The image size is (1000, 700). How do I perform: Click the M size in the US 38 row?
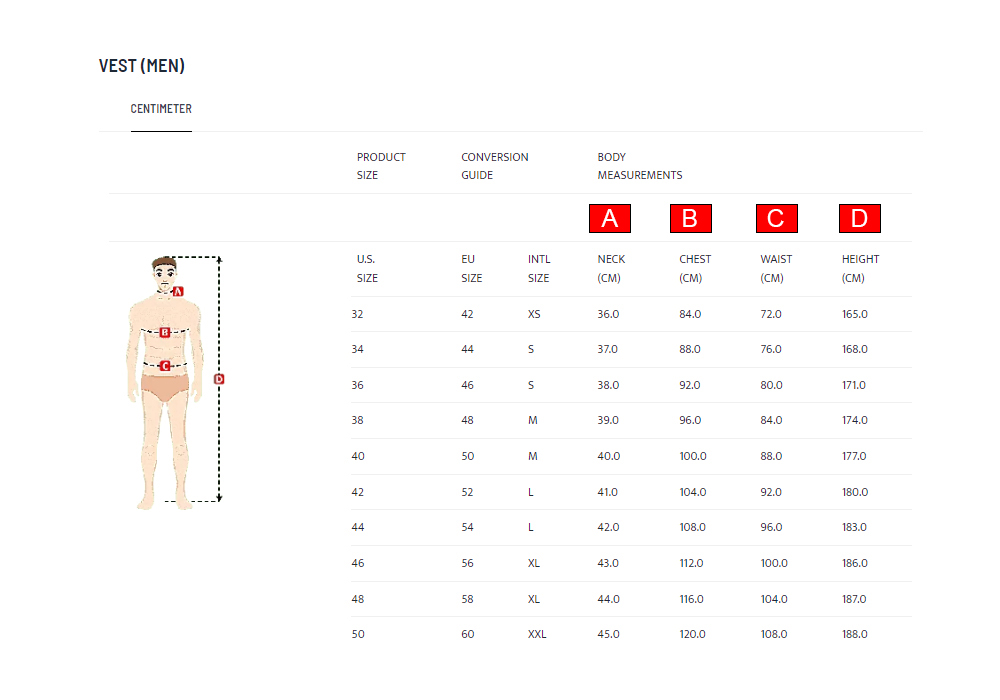533,420
